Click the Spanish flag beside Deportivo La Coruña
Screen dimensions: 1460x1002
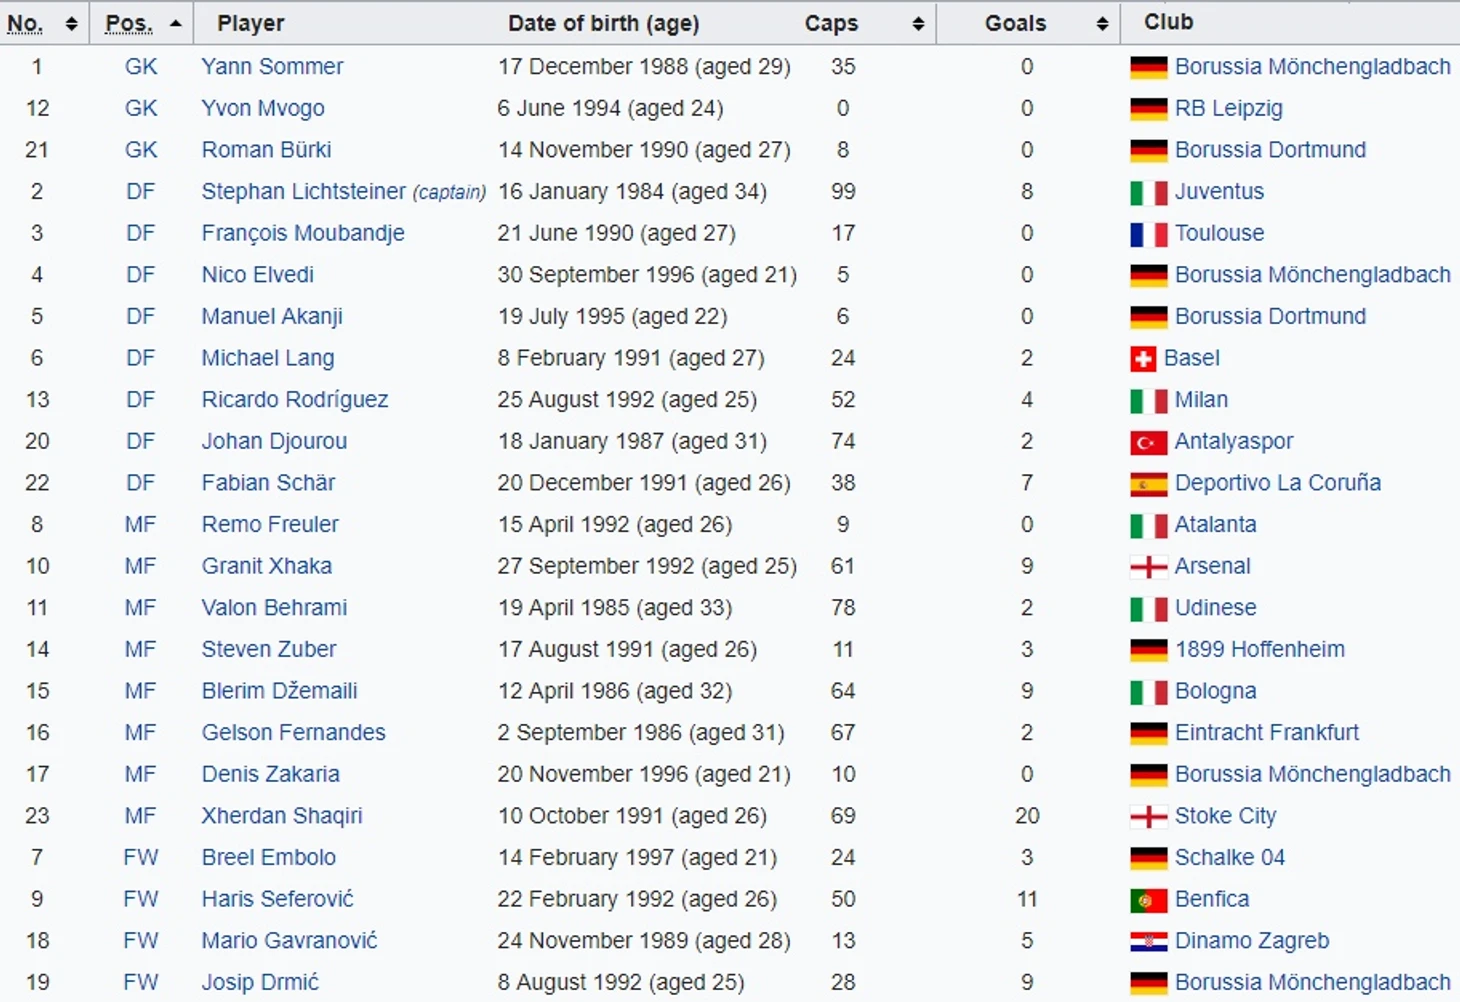click(1148, 484)
